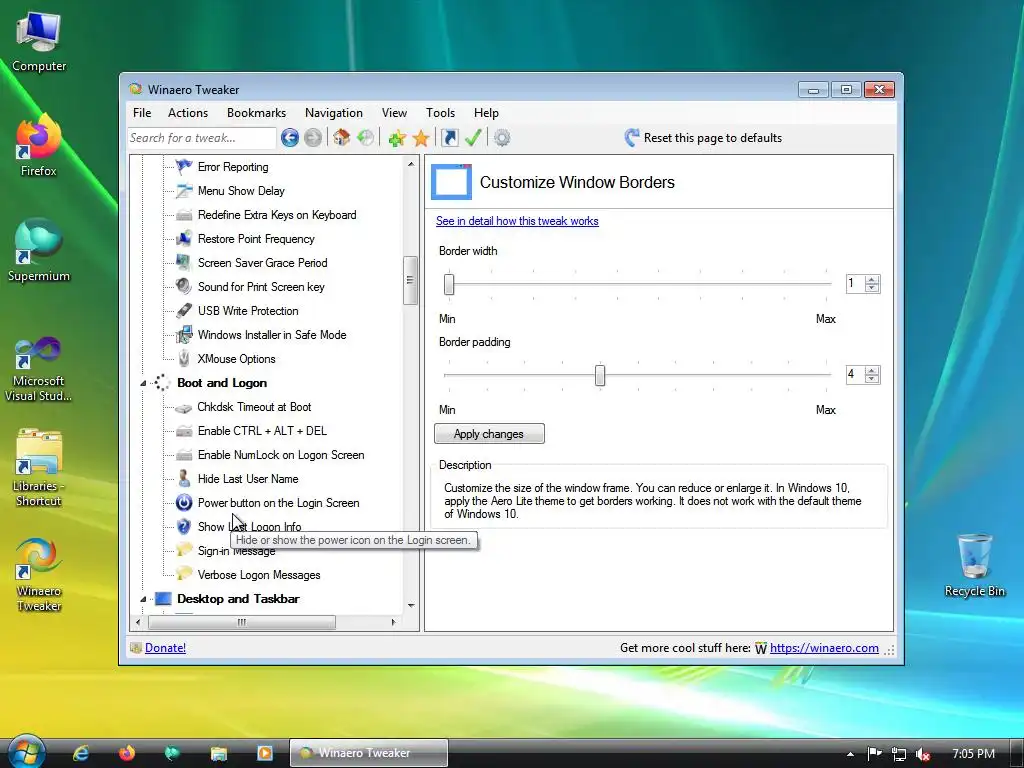Click the Apply changes button

point(489,434)
